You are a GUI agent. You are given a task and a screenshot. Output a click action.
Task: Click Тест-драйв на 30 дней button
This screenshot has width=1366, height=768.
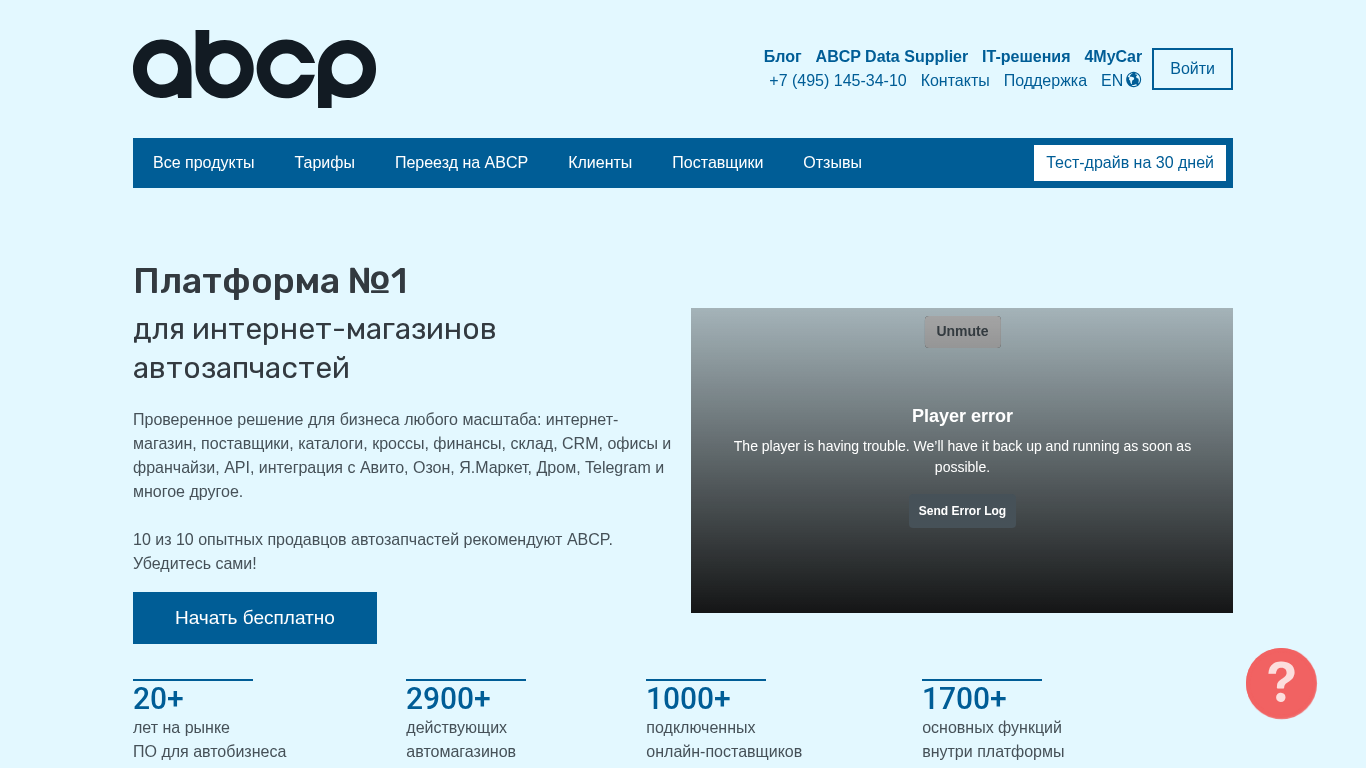pos(1130,163)
